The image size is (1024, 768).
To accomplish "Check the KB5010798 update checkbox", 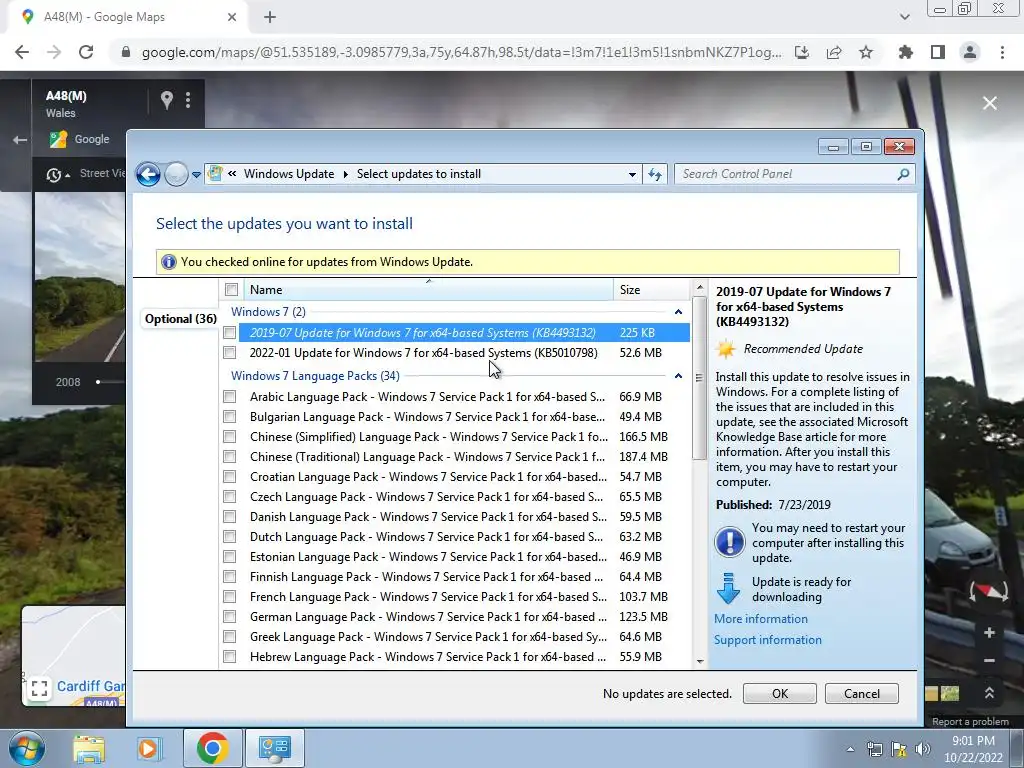I will pyautogui.click(x=229, y=353).
